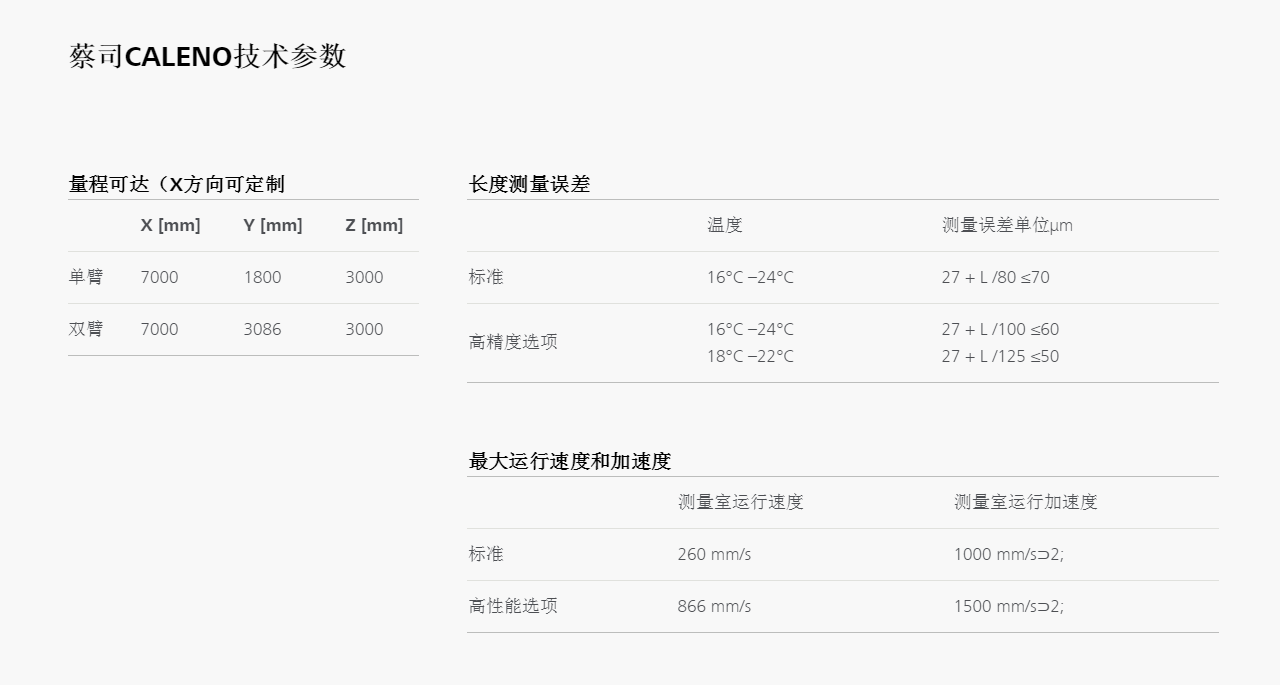Click the 1800 value in 单臂 row
Image resolution: width=1280 pixels, height=685 pixels.
click(262, 277)
